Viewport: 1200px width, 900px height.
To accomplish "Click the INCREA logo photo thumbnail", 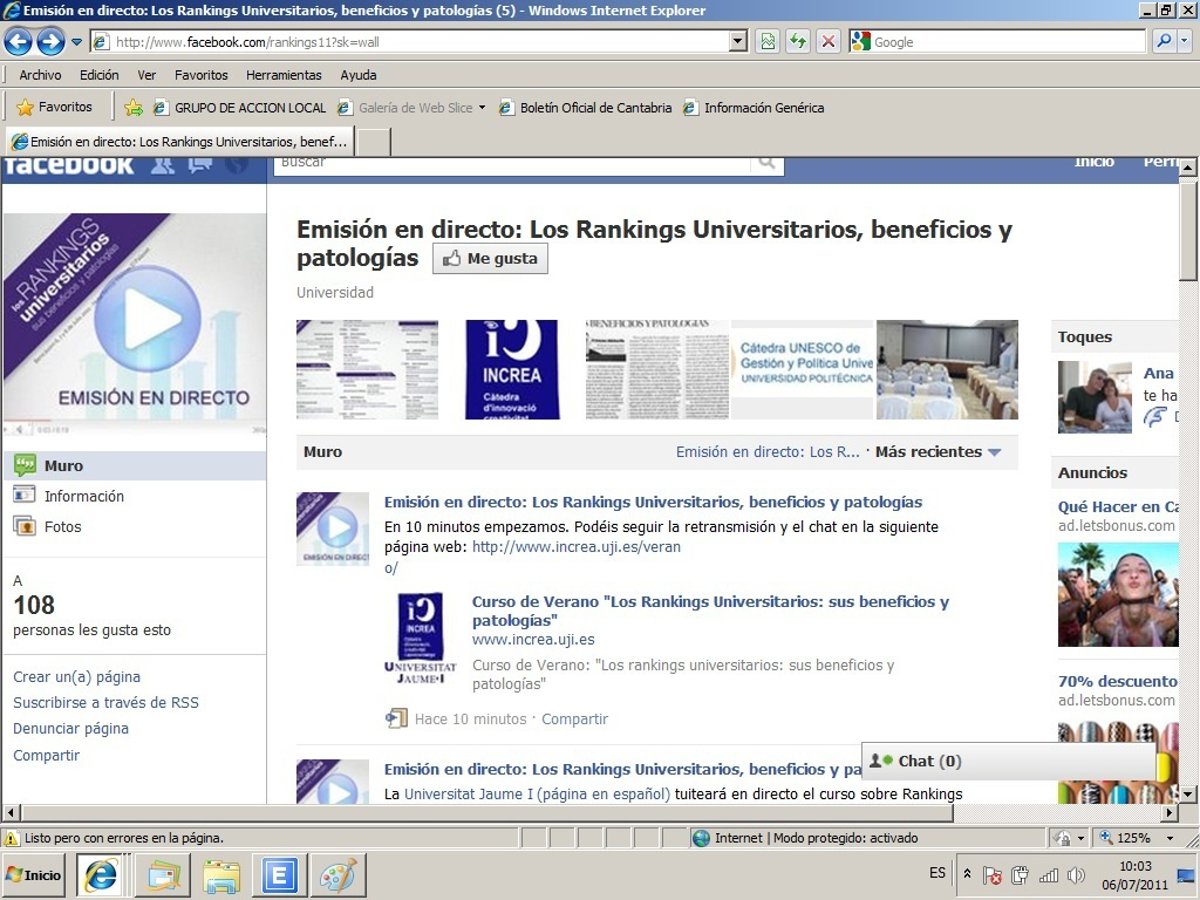I will (512, 369).
